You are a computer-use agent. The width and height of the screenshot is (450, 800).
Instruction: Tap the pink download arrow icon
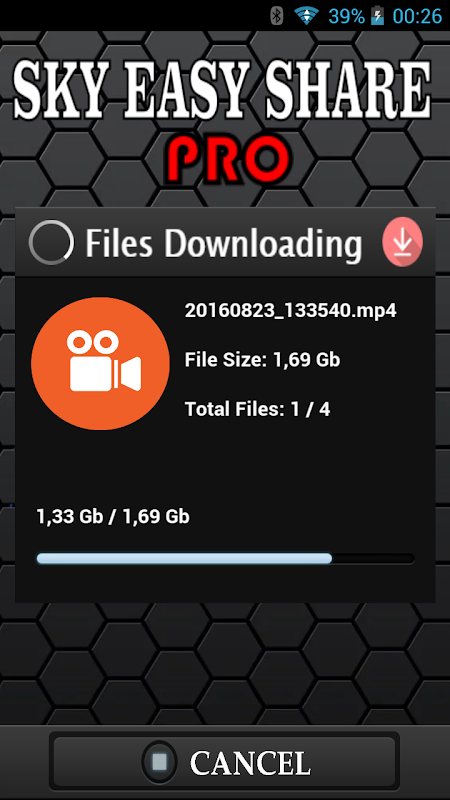click(x=403, y=242)
